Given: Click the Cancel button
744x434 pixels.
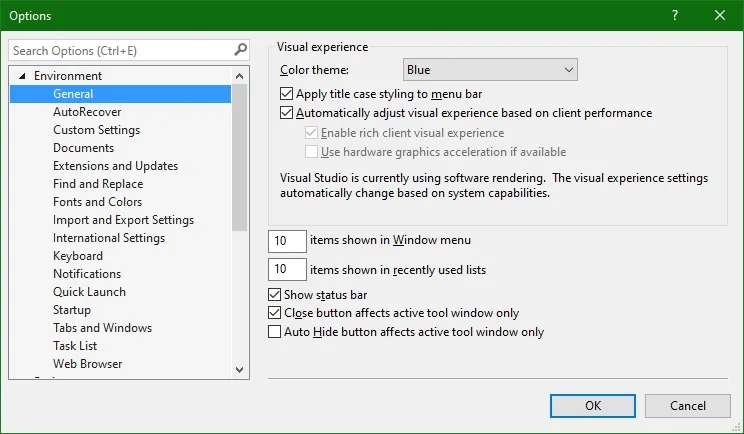Looking at the screenshot, I should coord(688,406).
